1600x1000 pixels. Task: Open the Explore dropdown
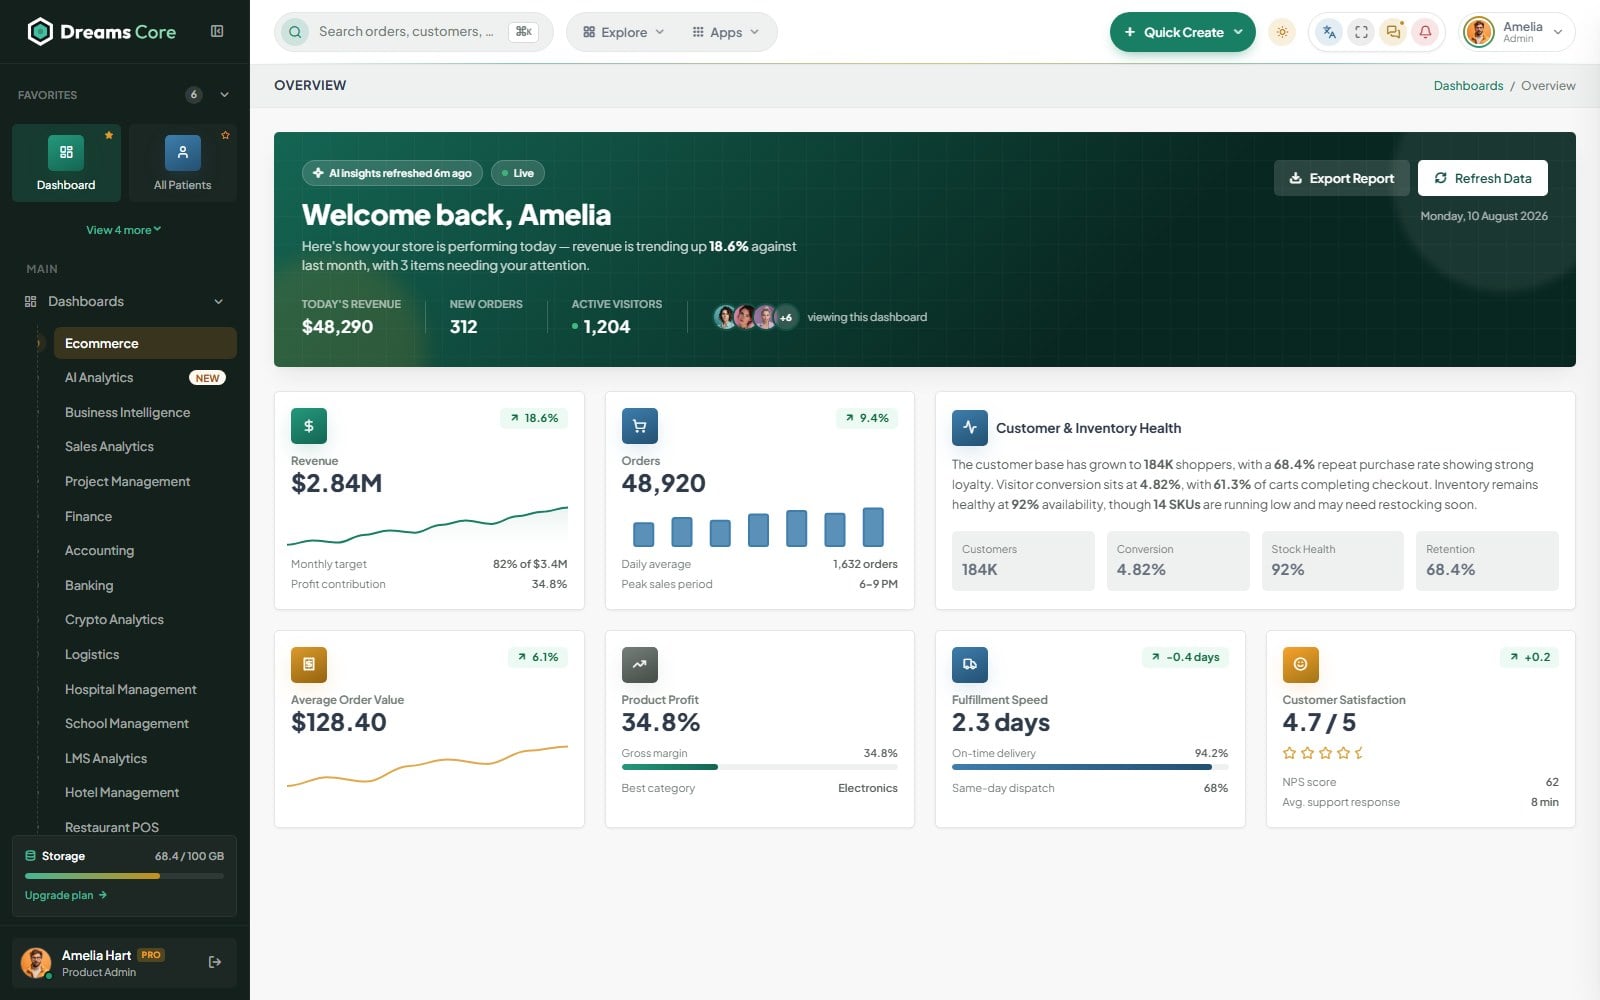click(623, 32)
